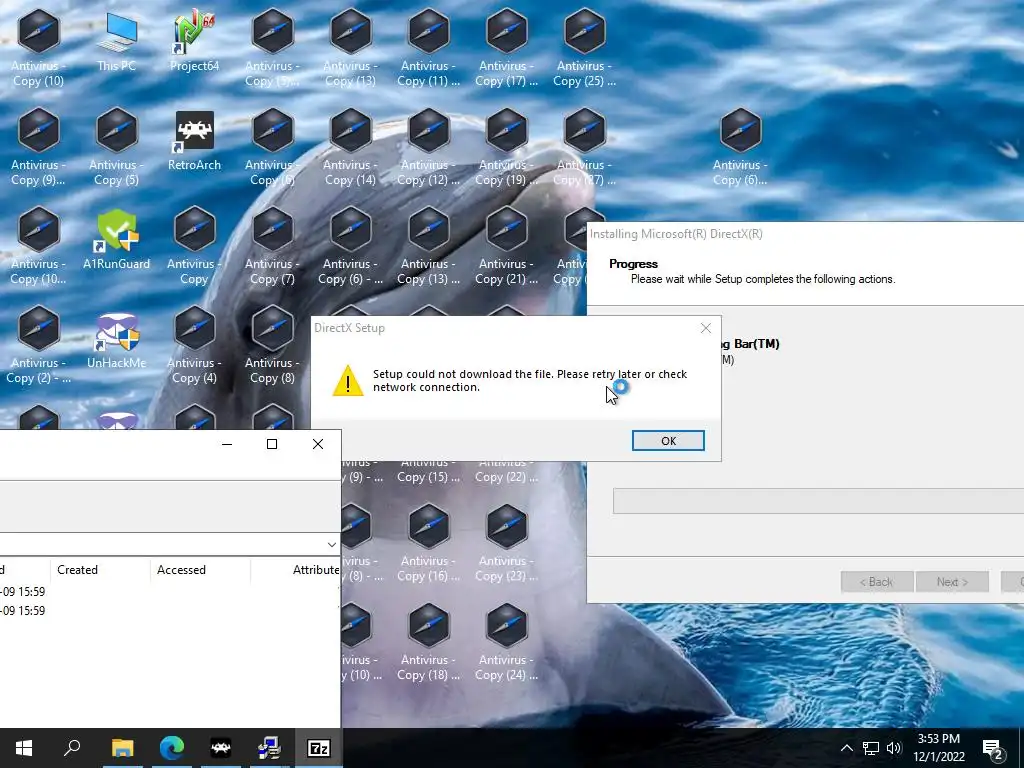Viewport: 1024px width, 768px height.
Task: Open taskbar Search
Action: (72, 748)
